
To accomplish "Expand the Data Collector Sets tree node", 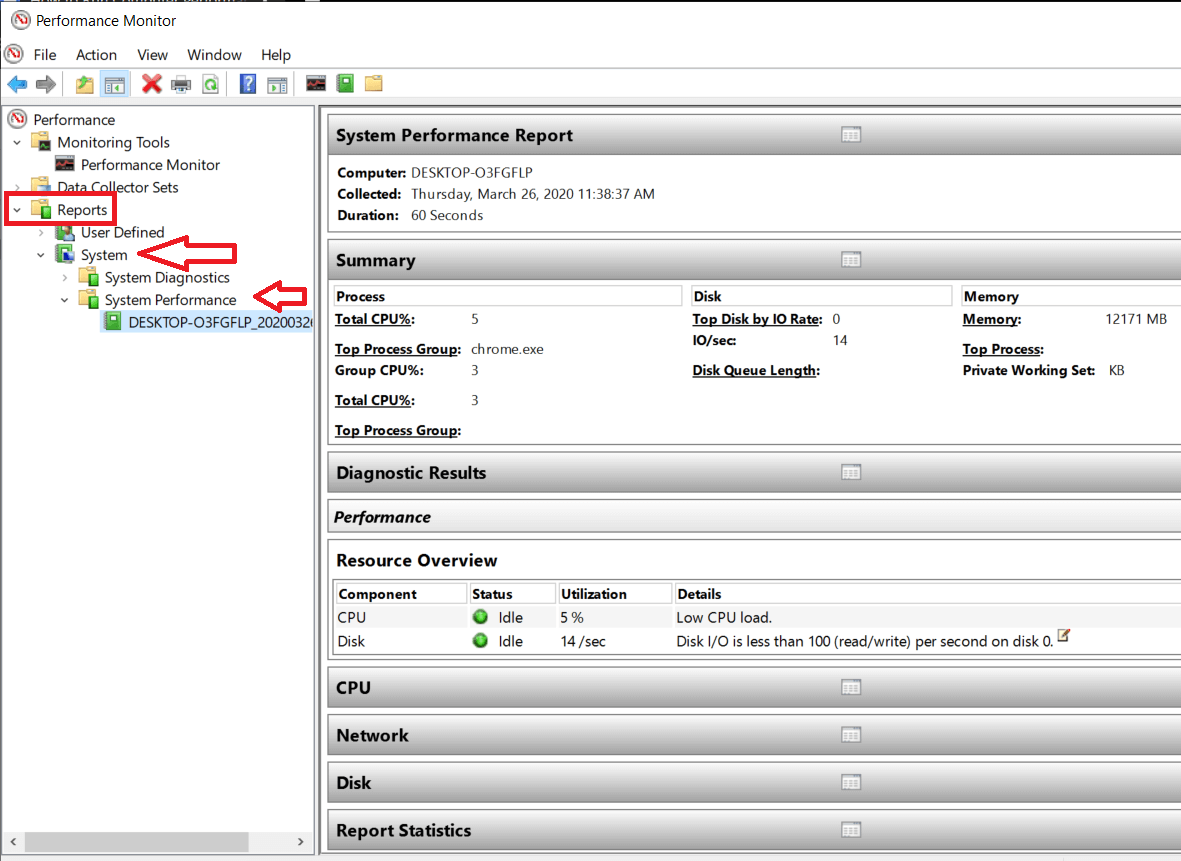I will click(x=17, y=188).
